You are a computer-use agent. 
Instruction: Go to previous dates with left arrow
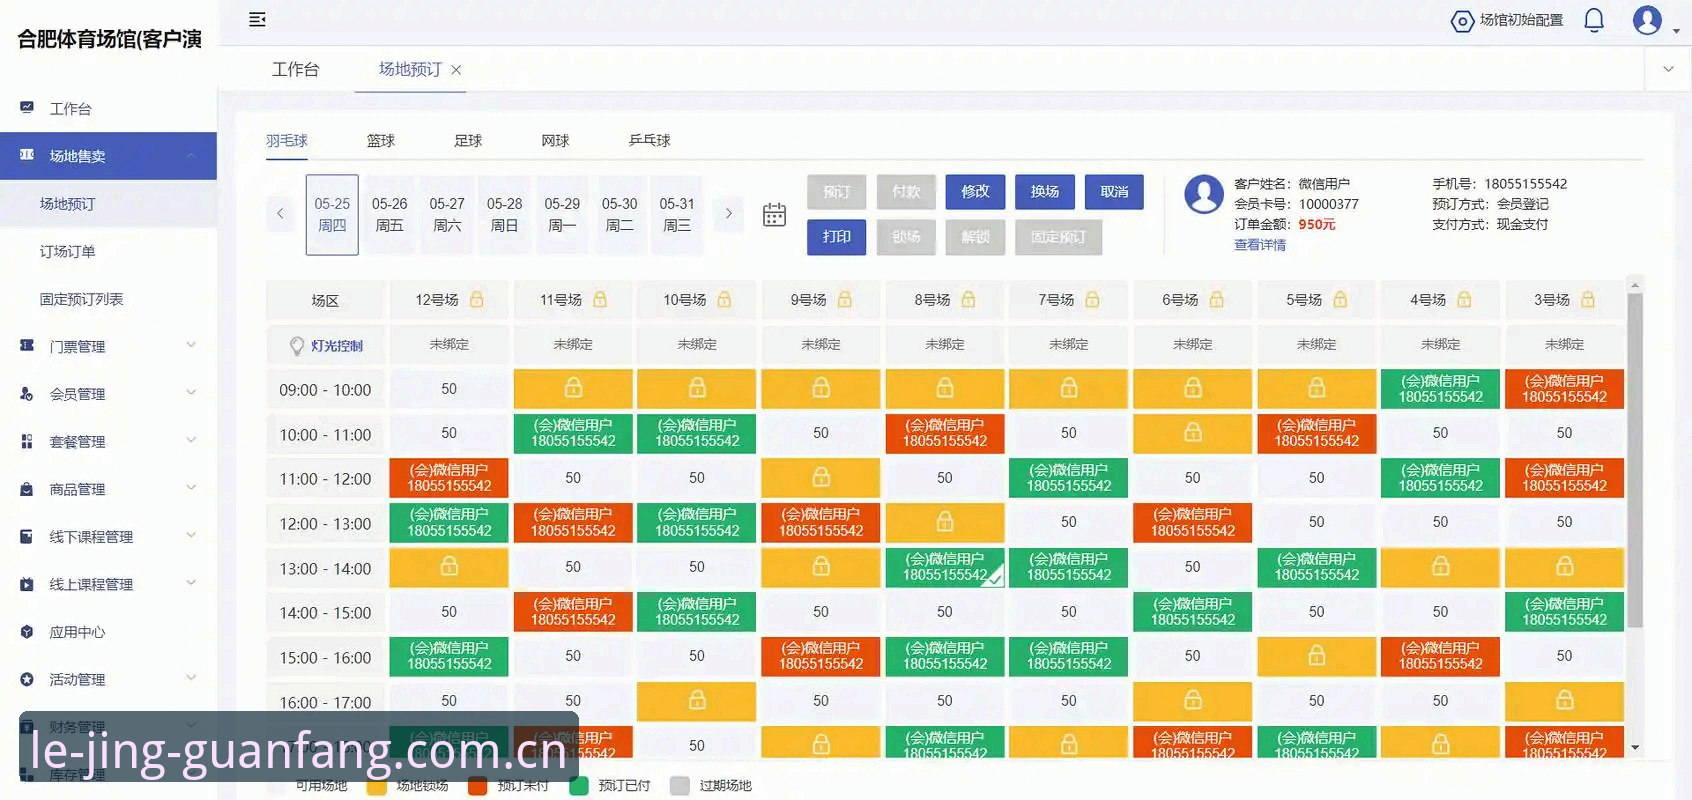280,213
